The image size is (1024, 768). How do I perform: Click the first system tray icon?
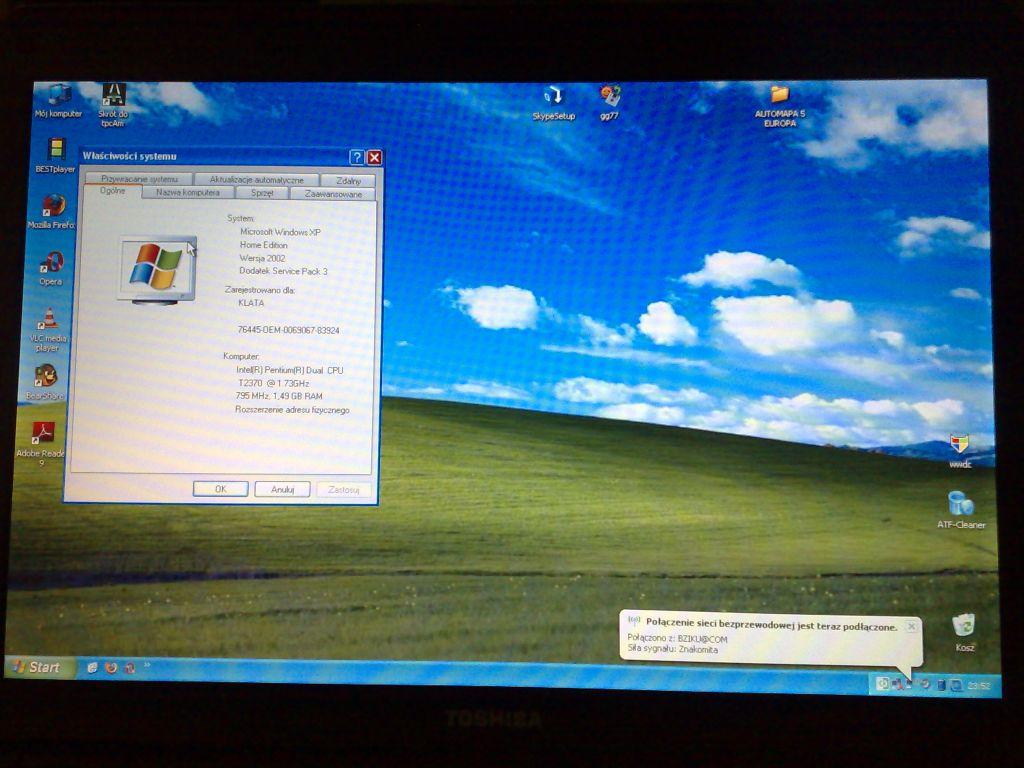882,684
